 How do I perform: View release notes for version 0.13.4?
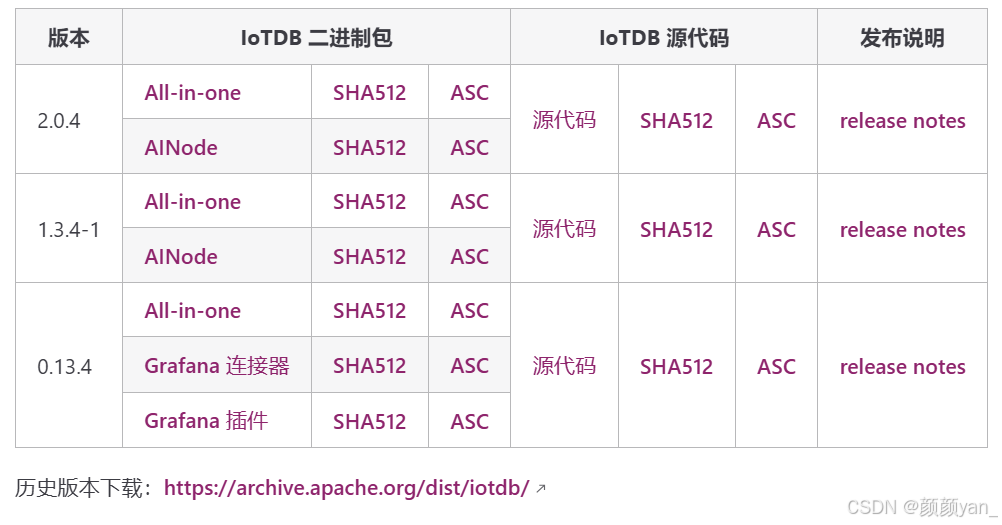902,367
